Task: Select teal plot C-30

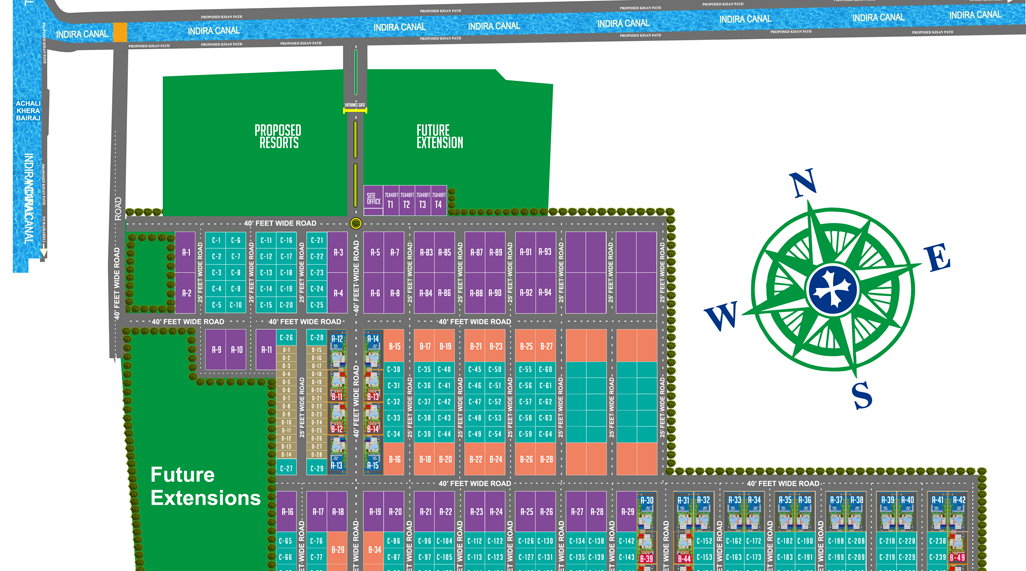Action: pos(394,370)
